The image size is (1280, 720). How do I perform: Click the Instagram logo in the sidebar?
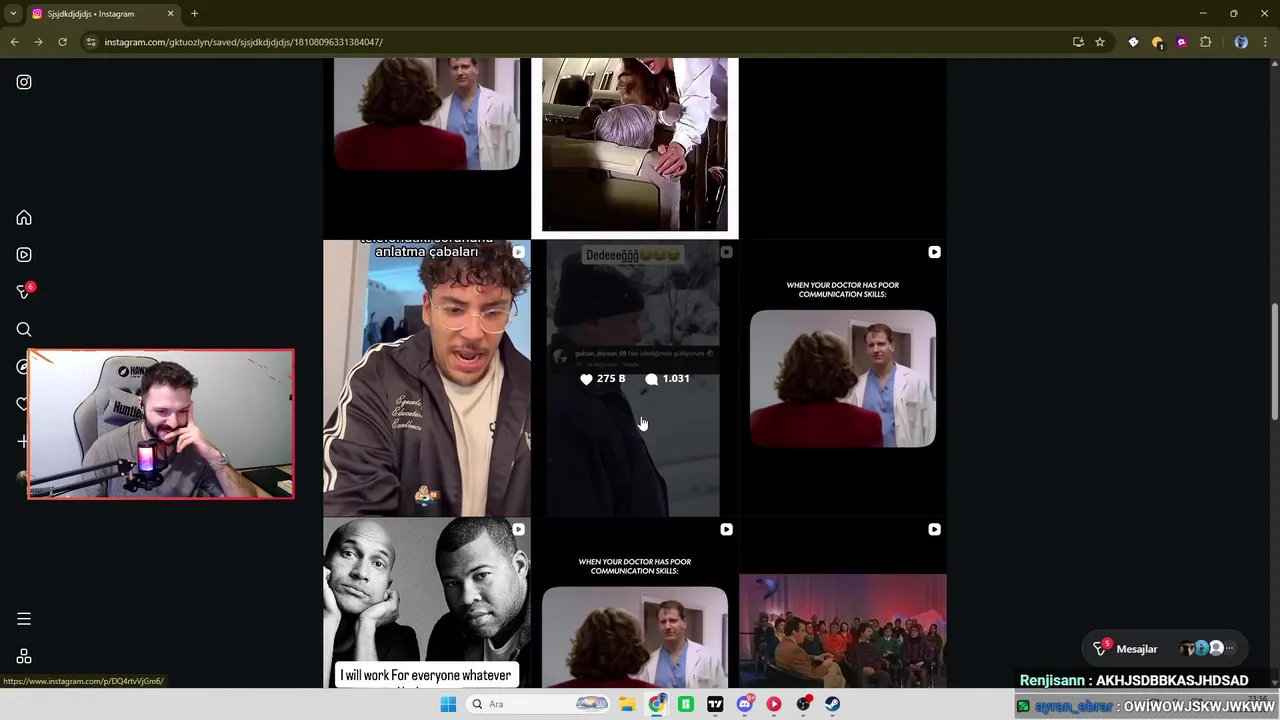(24, 82)
